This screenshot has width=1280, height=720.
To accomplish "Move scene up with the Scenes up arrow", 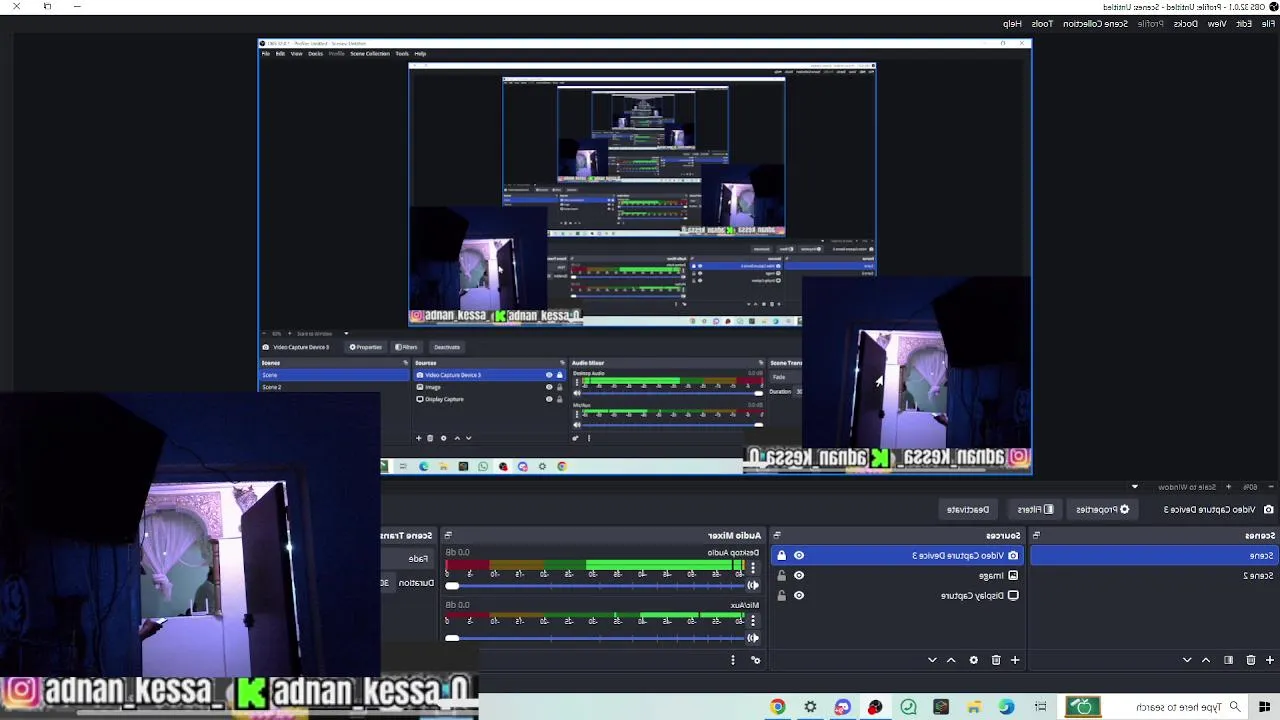I will click(1206, 660).
